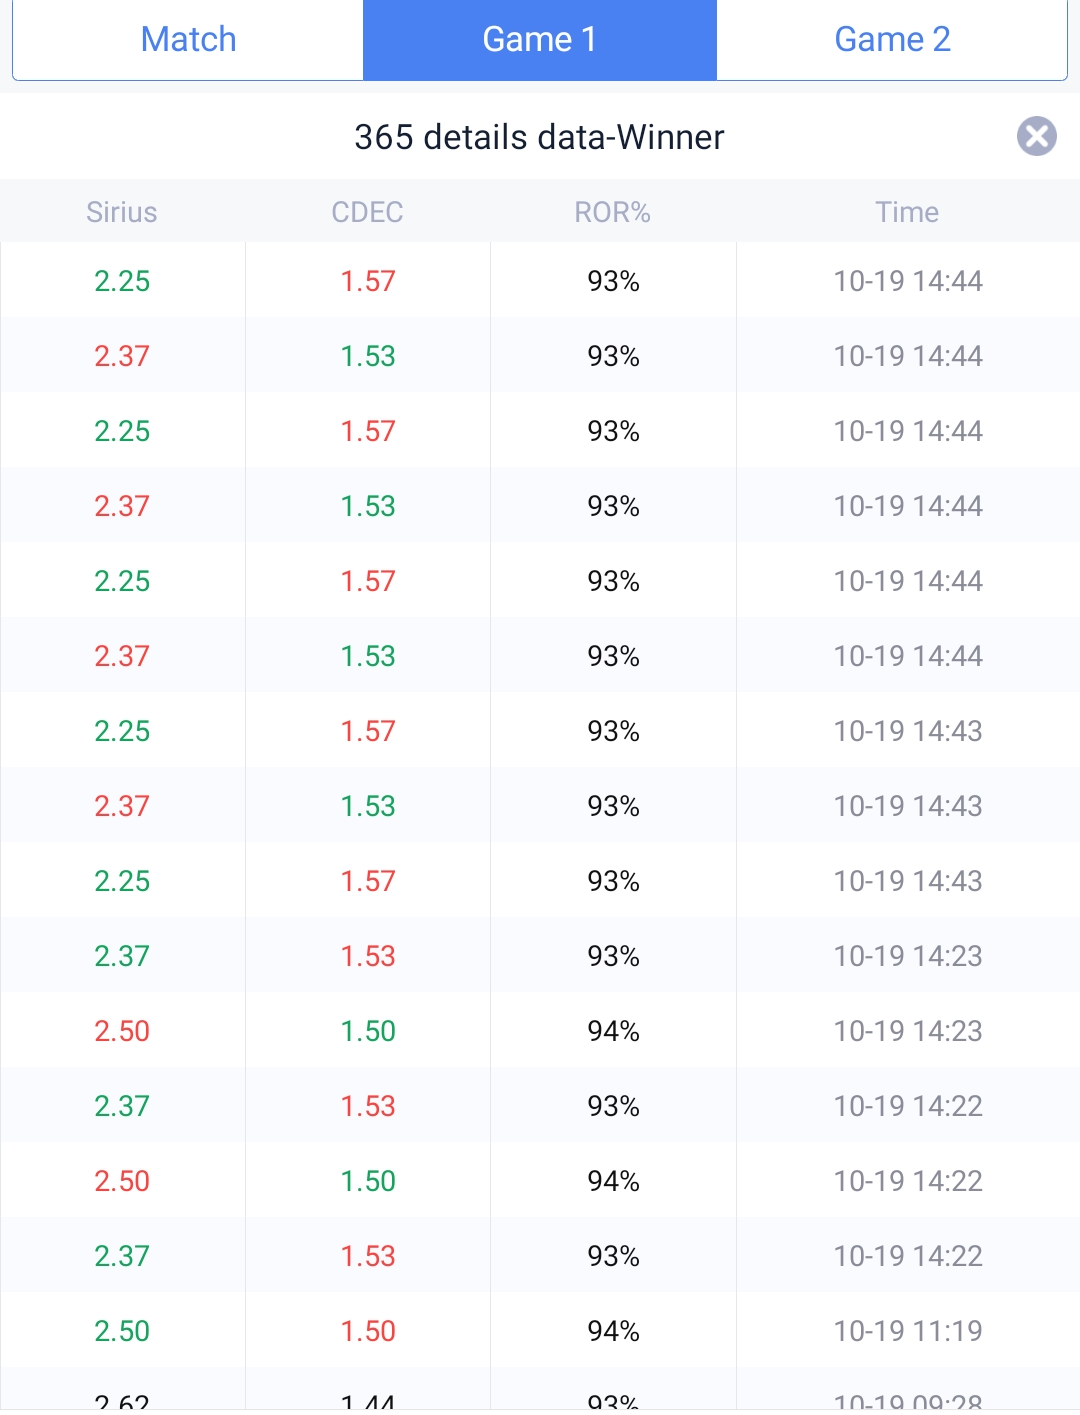Select CDEC 1.50 odds at 10-19 14:23

pyautogui.click(x=368, y=1031)
